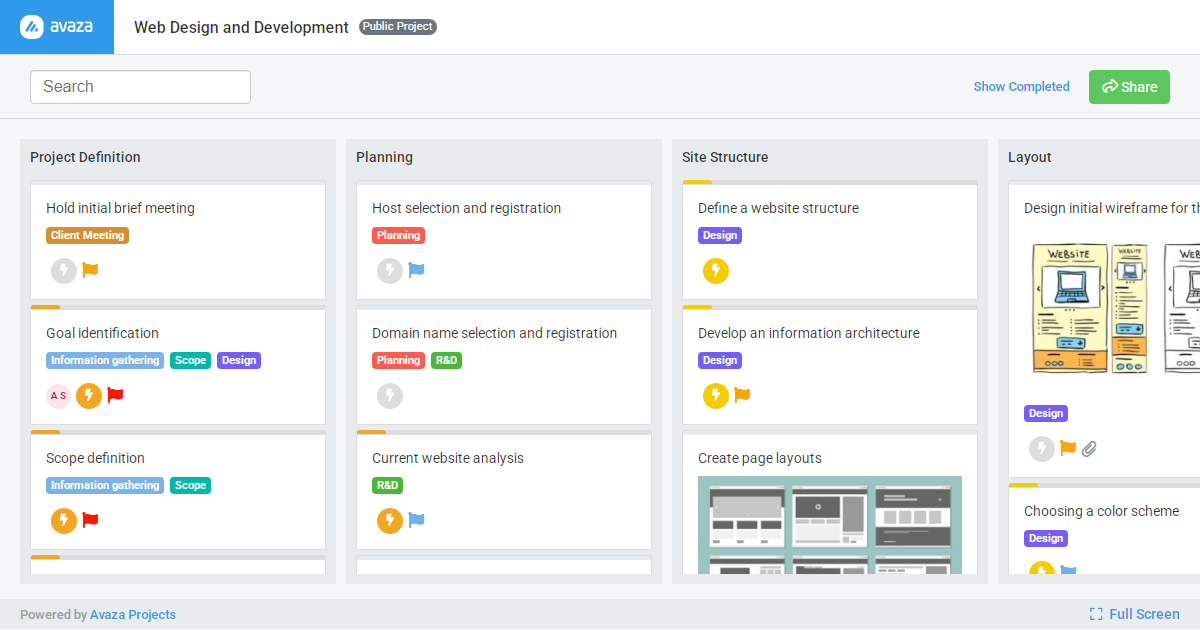Click the lightning icon on Host selection card

[390, 270]
